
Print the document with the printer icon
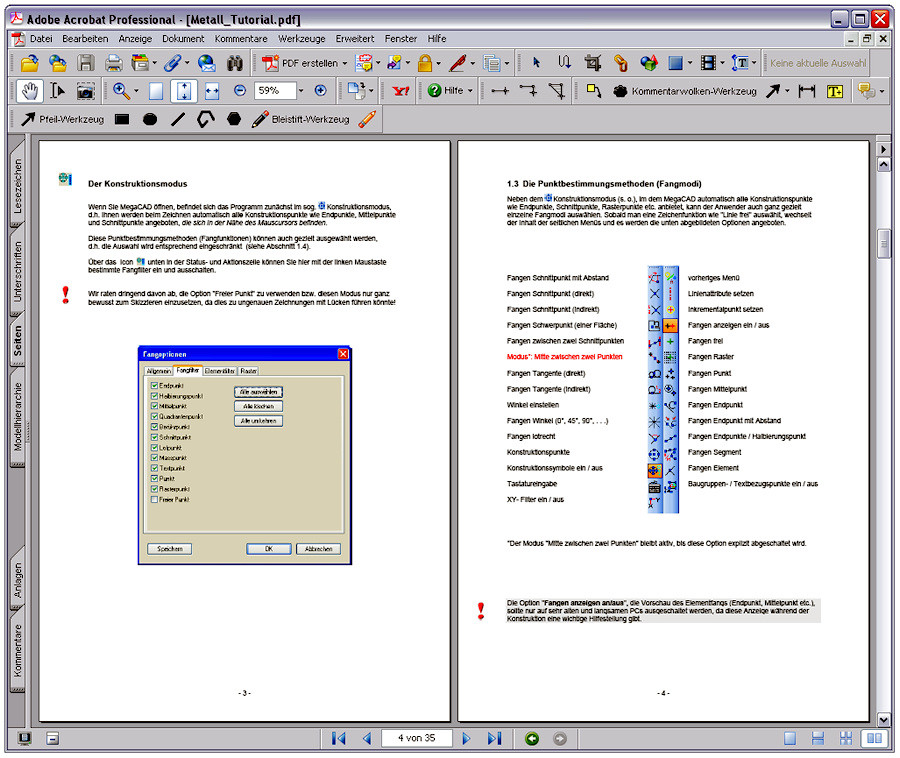(x=114, y=63)
